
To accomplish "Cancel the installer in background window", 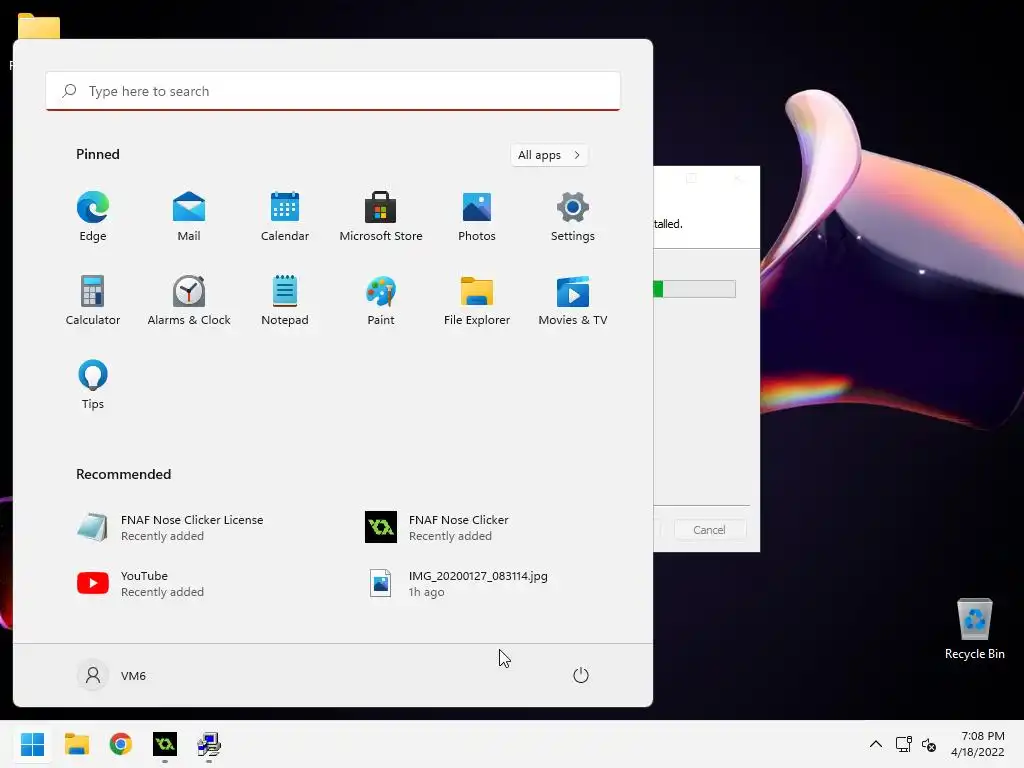I will click(x=709, y=530).
